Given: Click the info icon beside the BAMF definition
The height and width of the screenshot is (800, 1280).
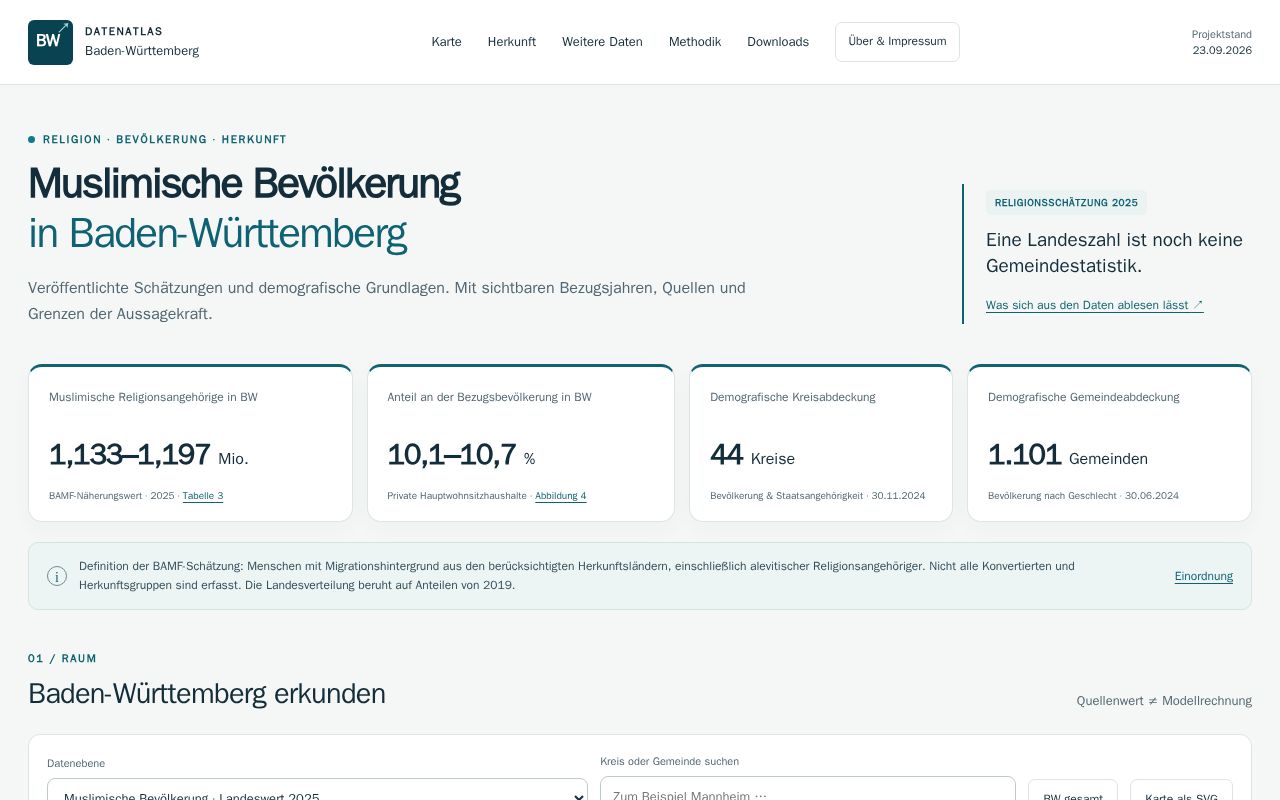Looking at the screenshot, I should (x=57, y=576).
